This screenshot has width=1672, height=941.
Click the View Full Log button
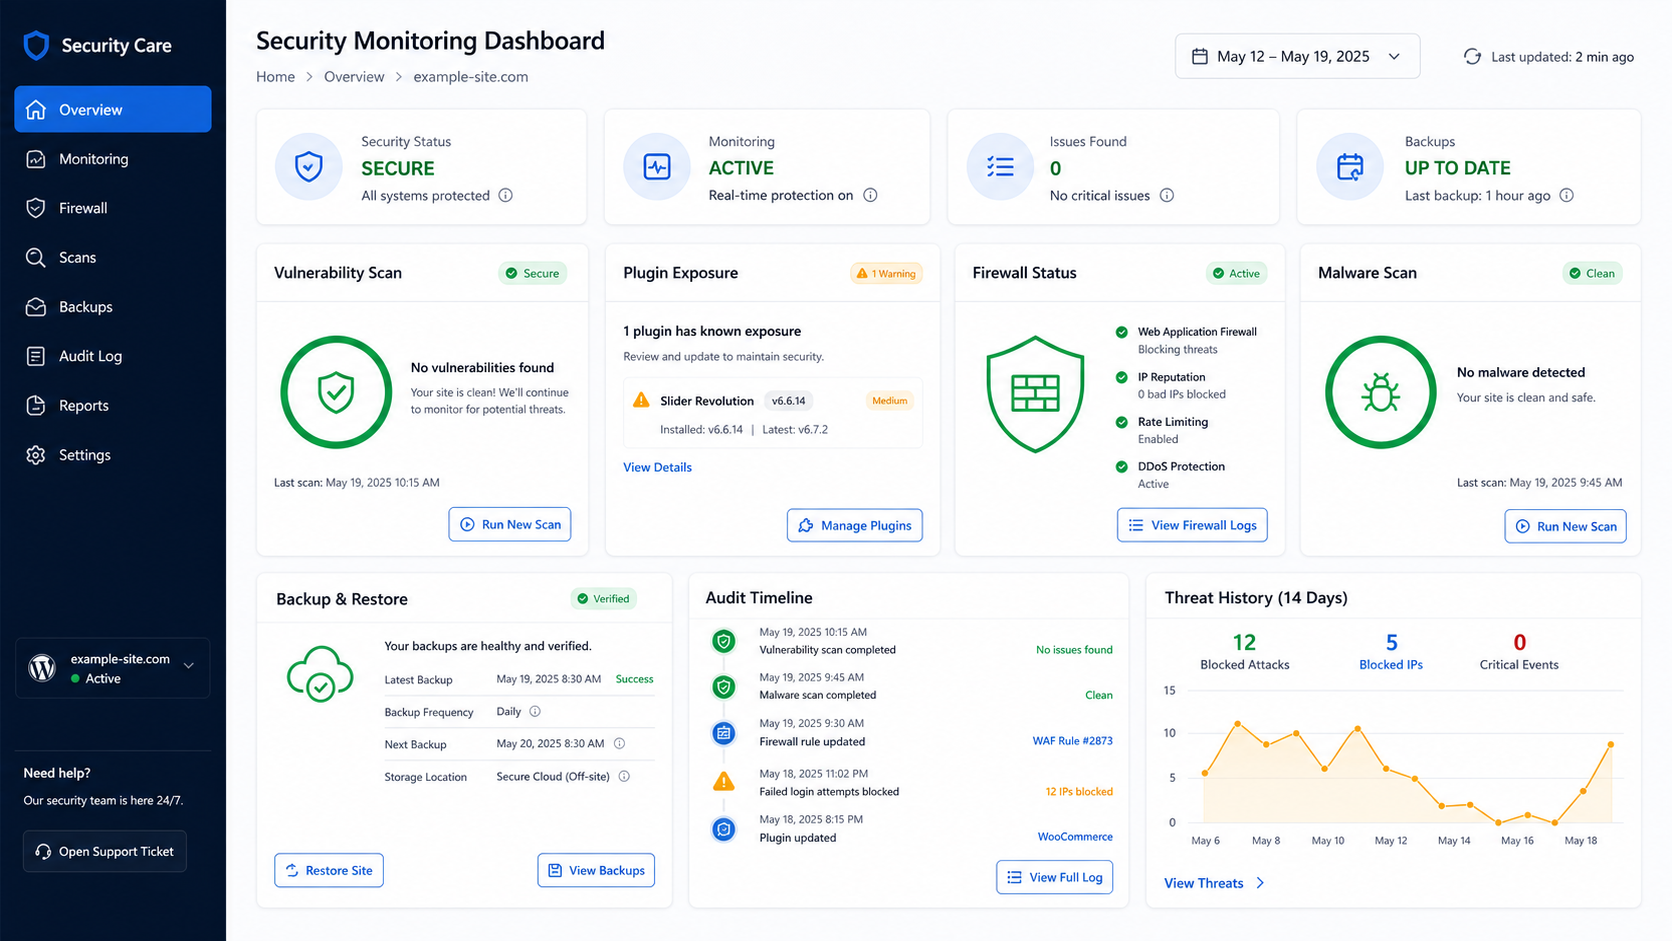click(1054, 877)
